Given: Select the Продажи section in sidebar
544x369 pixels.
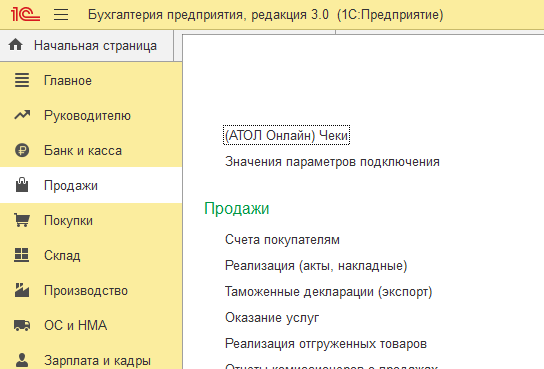Looking at the screenshot, I should (91, 185).
